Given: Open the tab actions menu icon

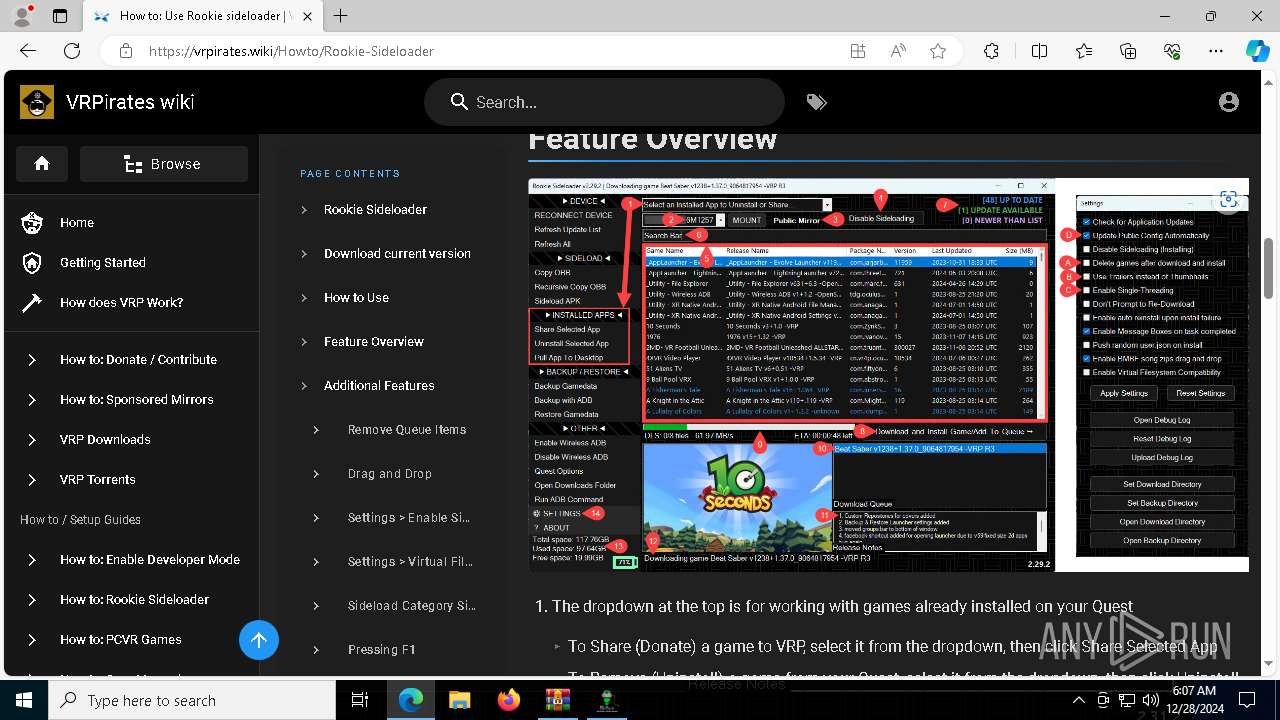Looking at the screenshot, I should point(60,16).
